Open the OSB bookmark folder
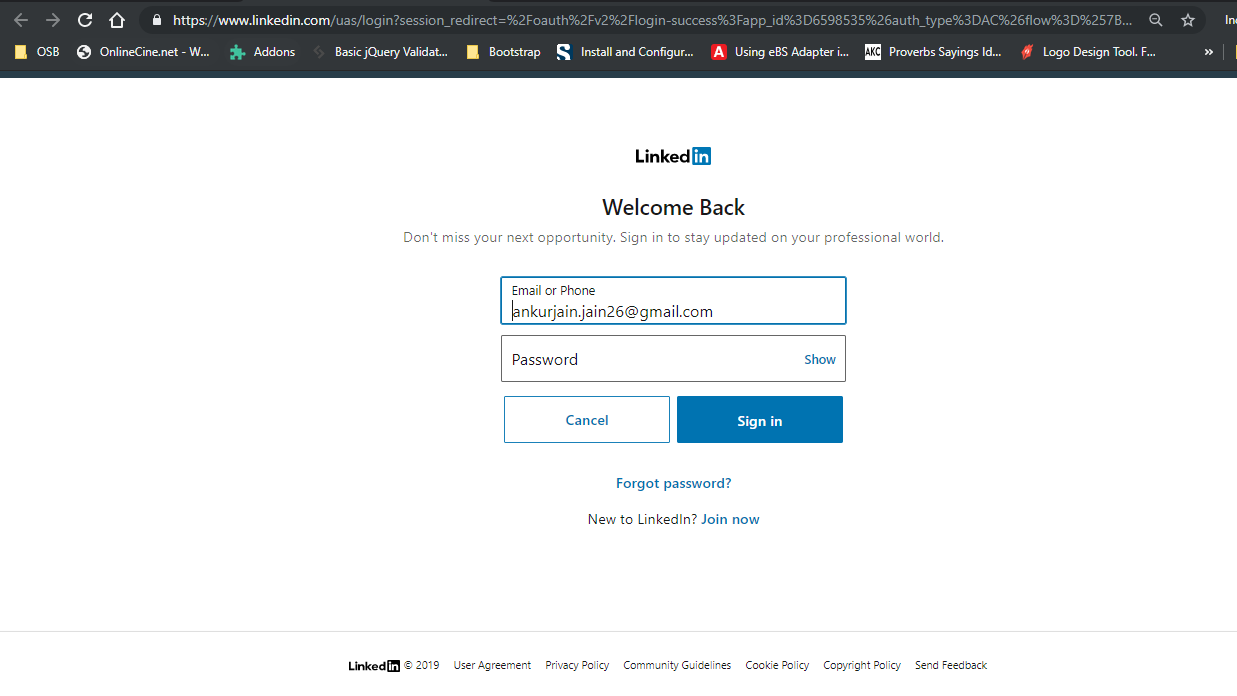Screen dimensions: 1237x696 [x=37, y=52]
